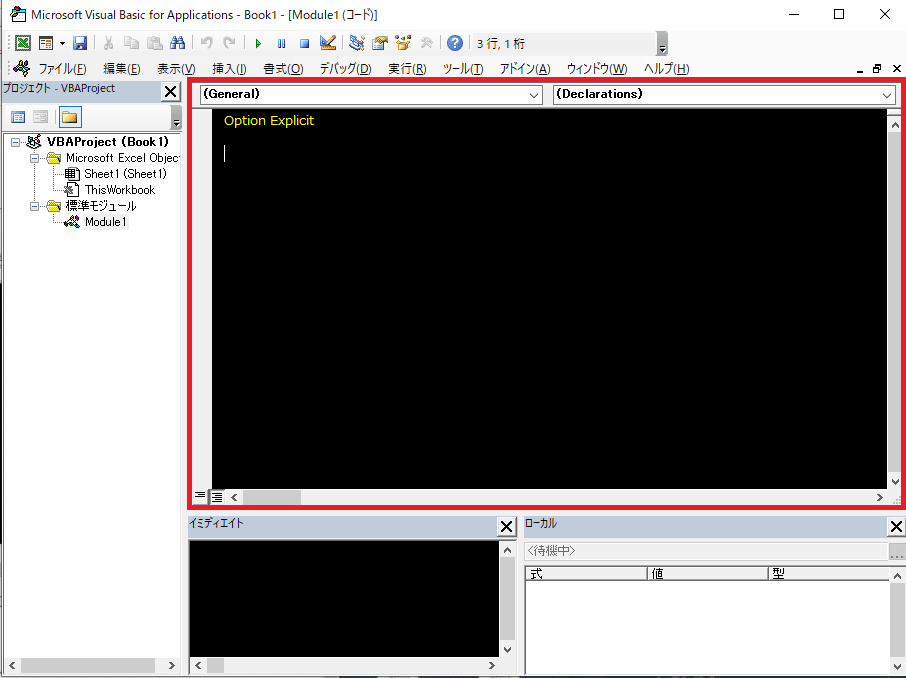906x678 pixels.
Task: Click the Redo arrow icon
Action: point(229,43)
